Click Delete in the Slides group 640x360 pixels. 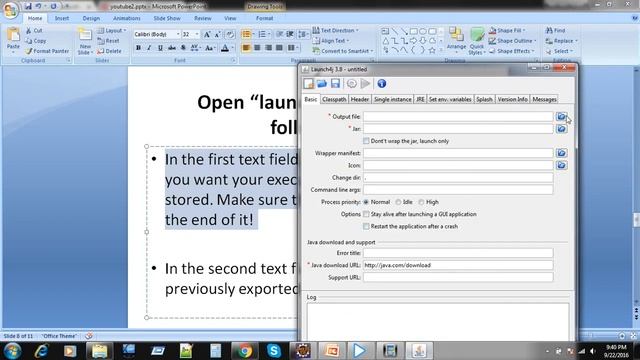click(109, 51)
